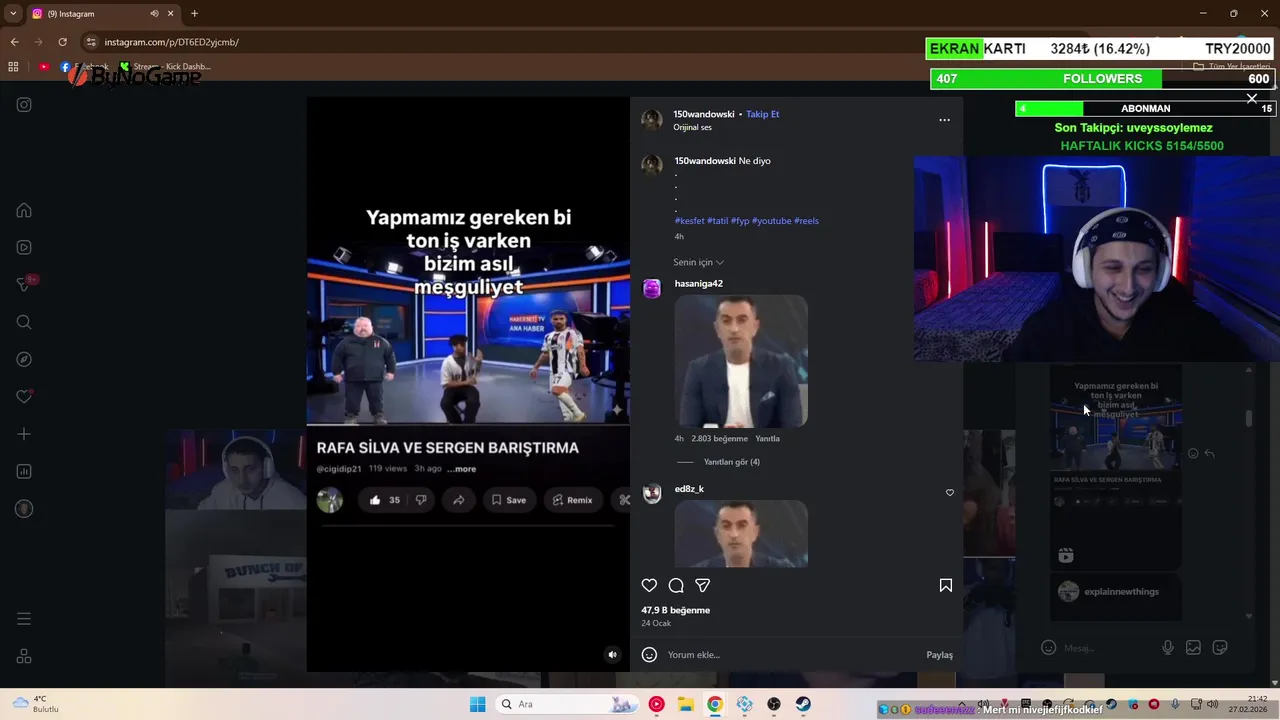Open profile avatar icon in Instagram sidebar
Image resolution: width=1280 pixels, height=720 pixels.
point(24,509)
